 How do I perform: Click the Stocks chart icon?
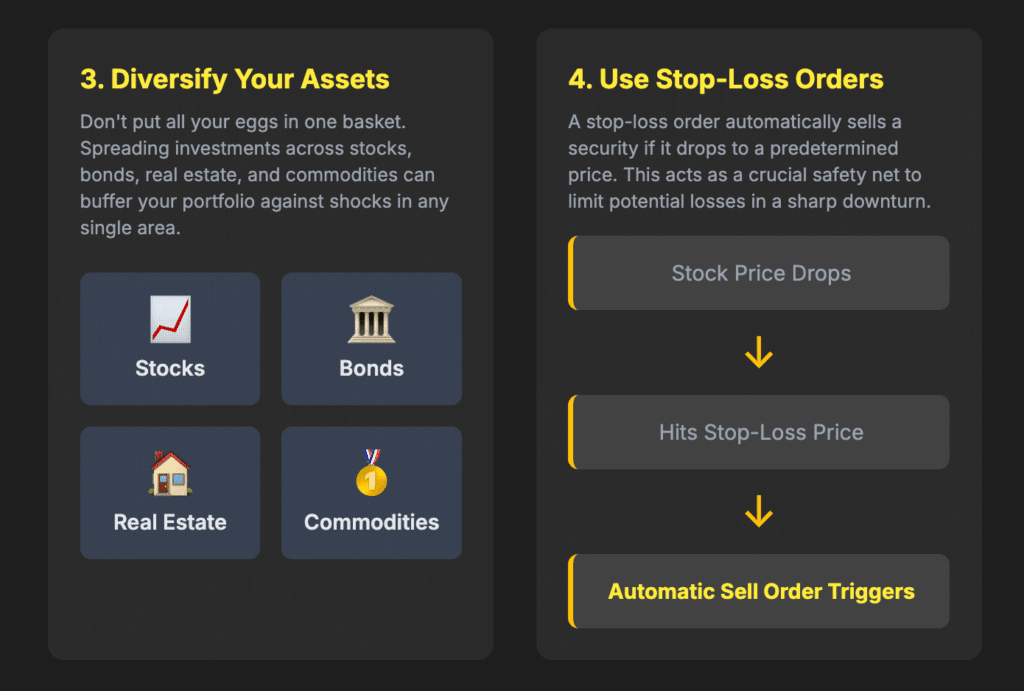click(170, 320)
